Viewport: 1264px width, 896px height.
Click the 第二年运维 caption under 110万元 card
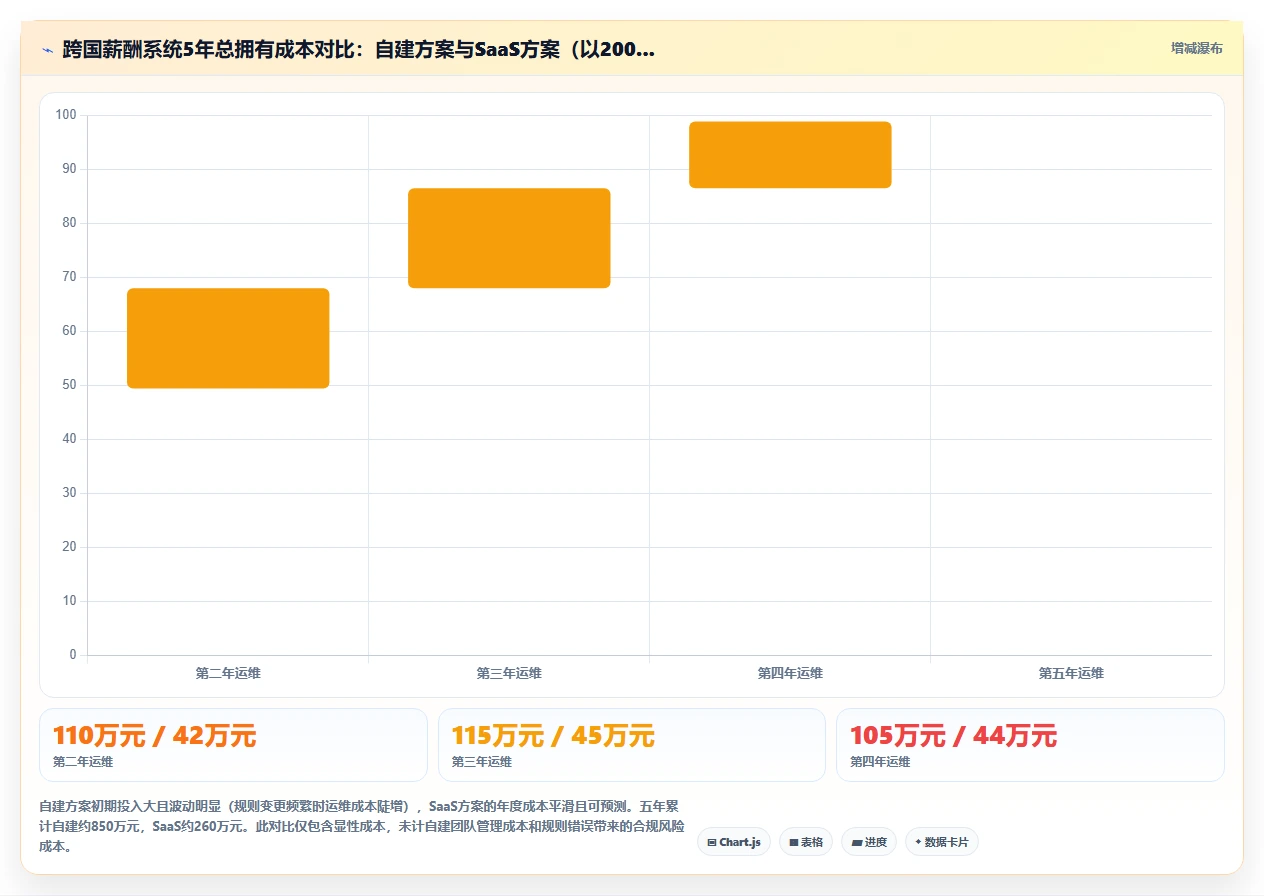click(x=83, y=762)
